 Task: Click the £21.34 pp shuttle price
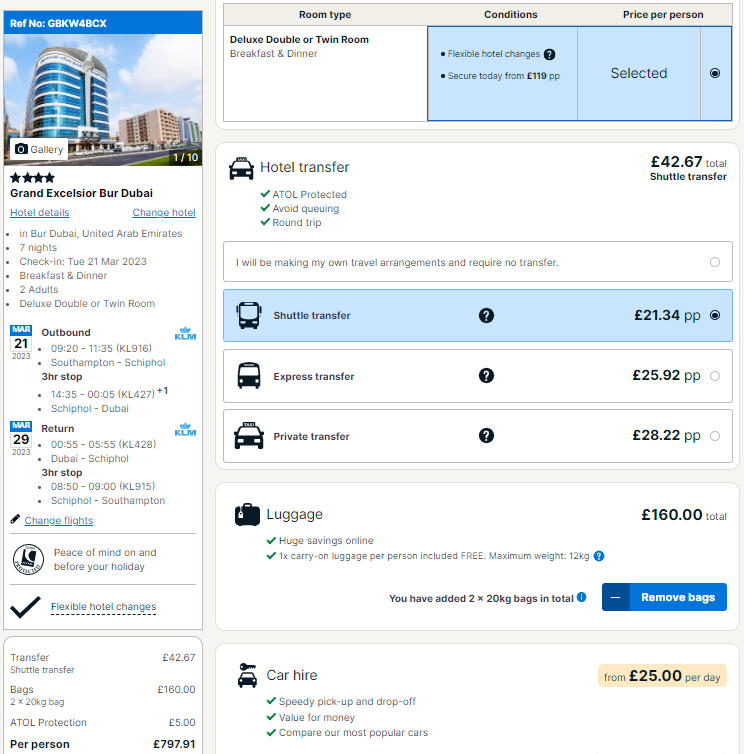click(x=667, y=315)
